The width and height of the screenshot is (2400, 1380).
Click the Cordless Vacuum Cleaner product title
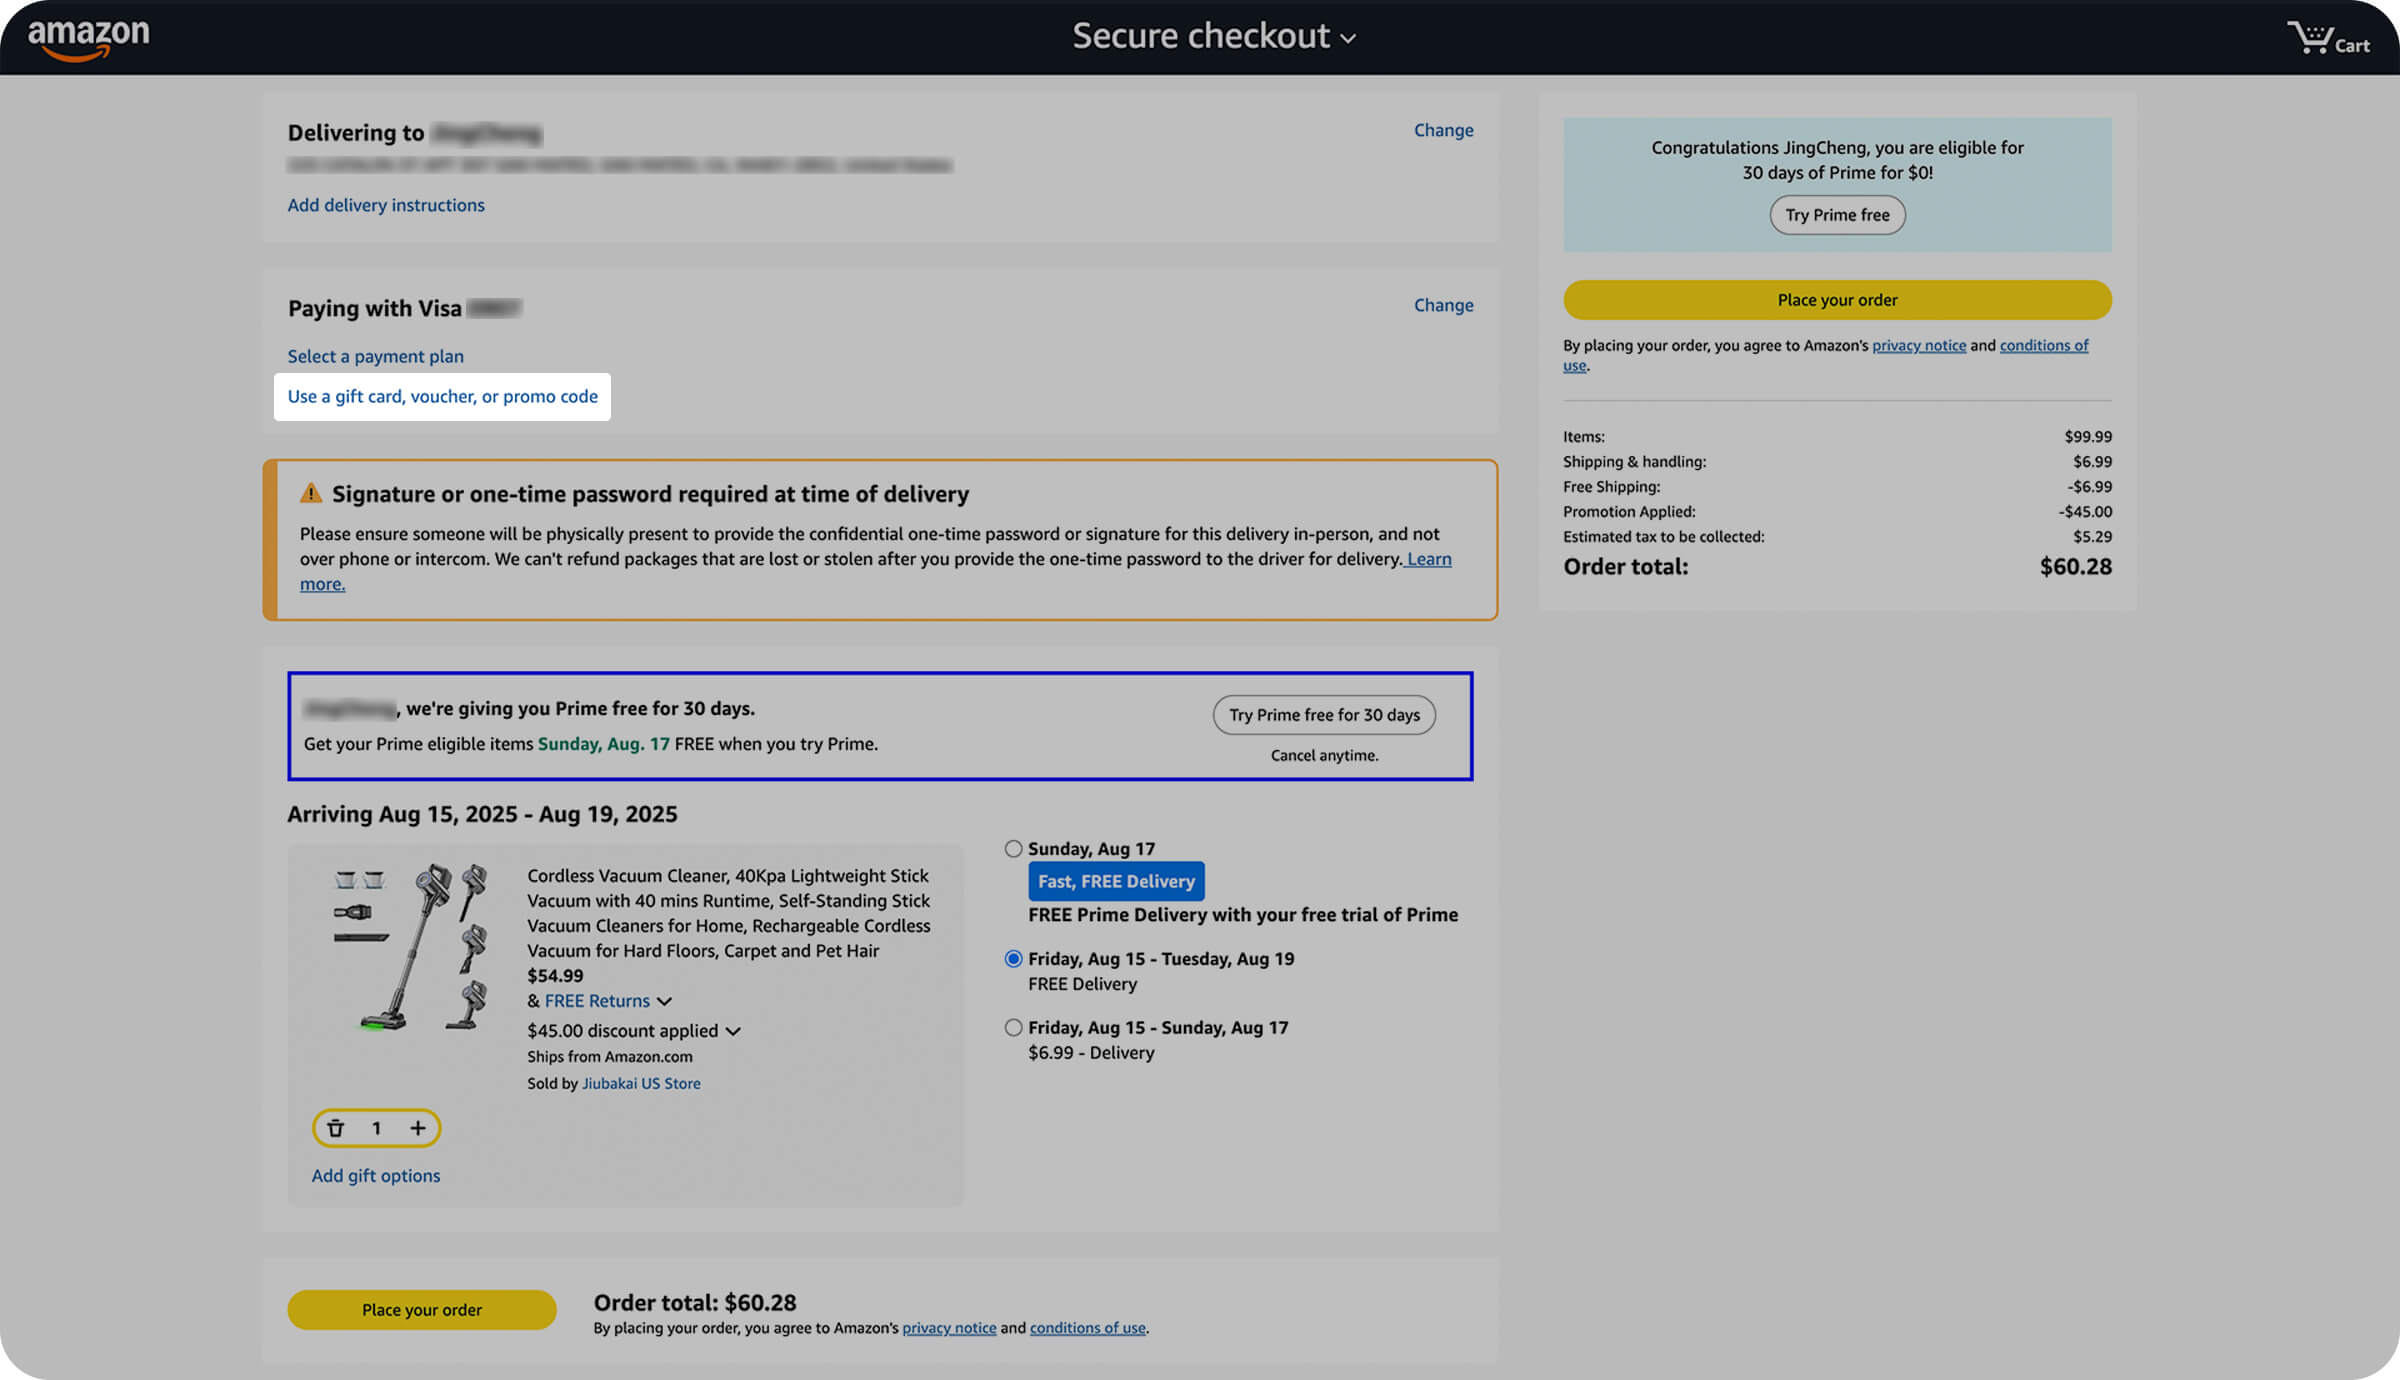point(729,913)
